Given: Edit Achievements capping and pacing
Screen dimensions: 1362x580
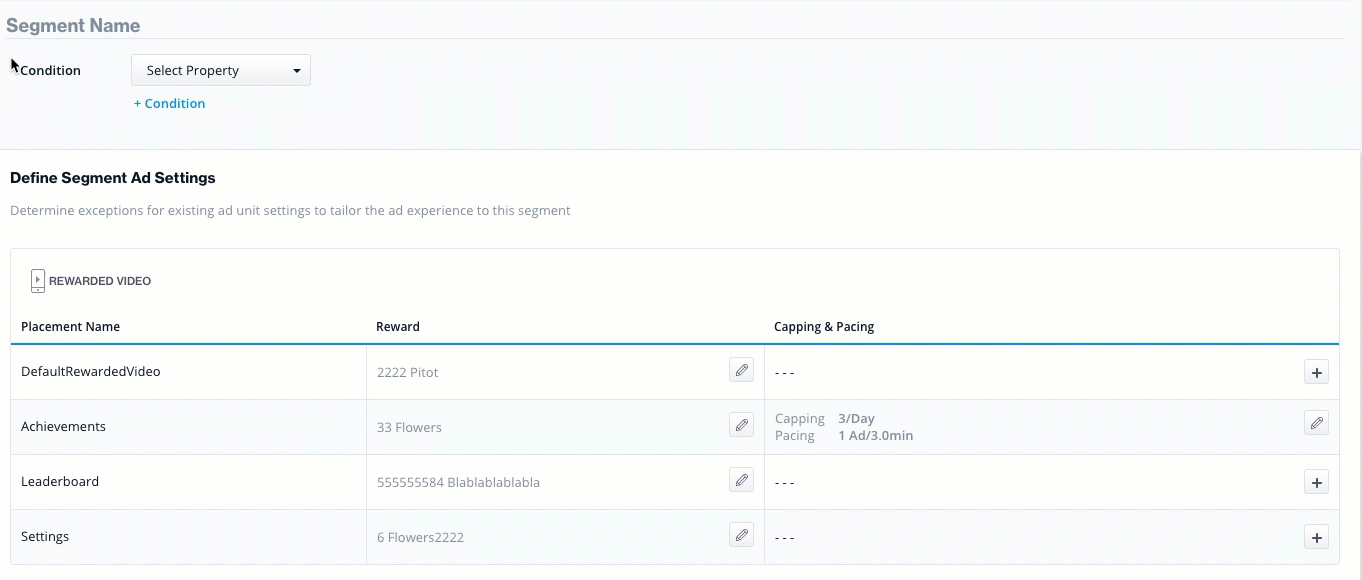Looking at the screenshot, I should click(x=1317, y=423).
